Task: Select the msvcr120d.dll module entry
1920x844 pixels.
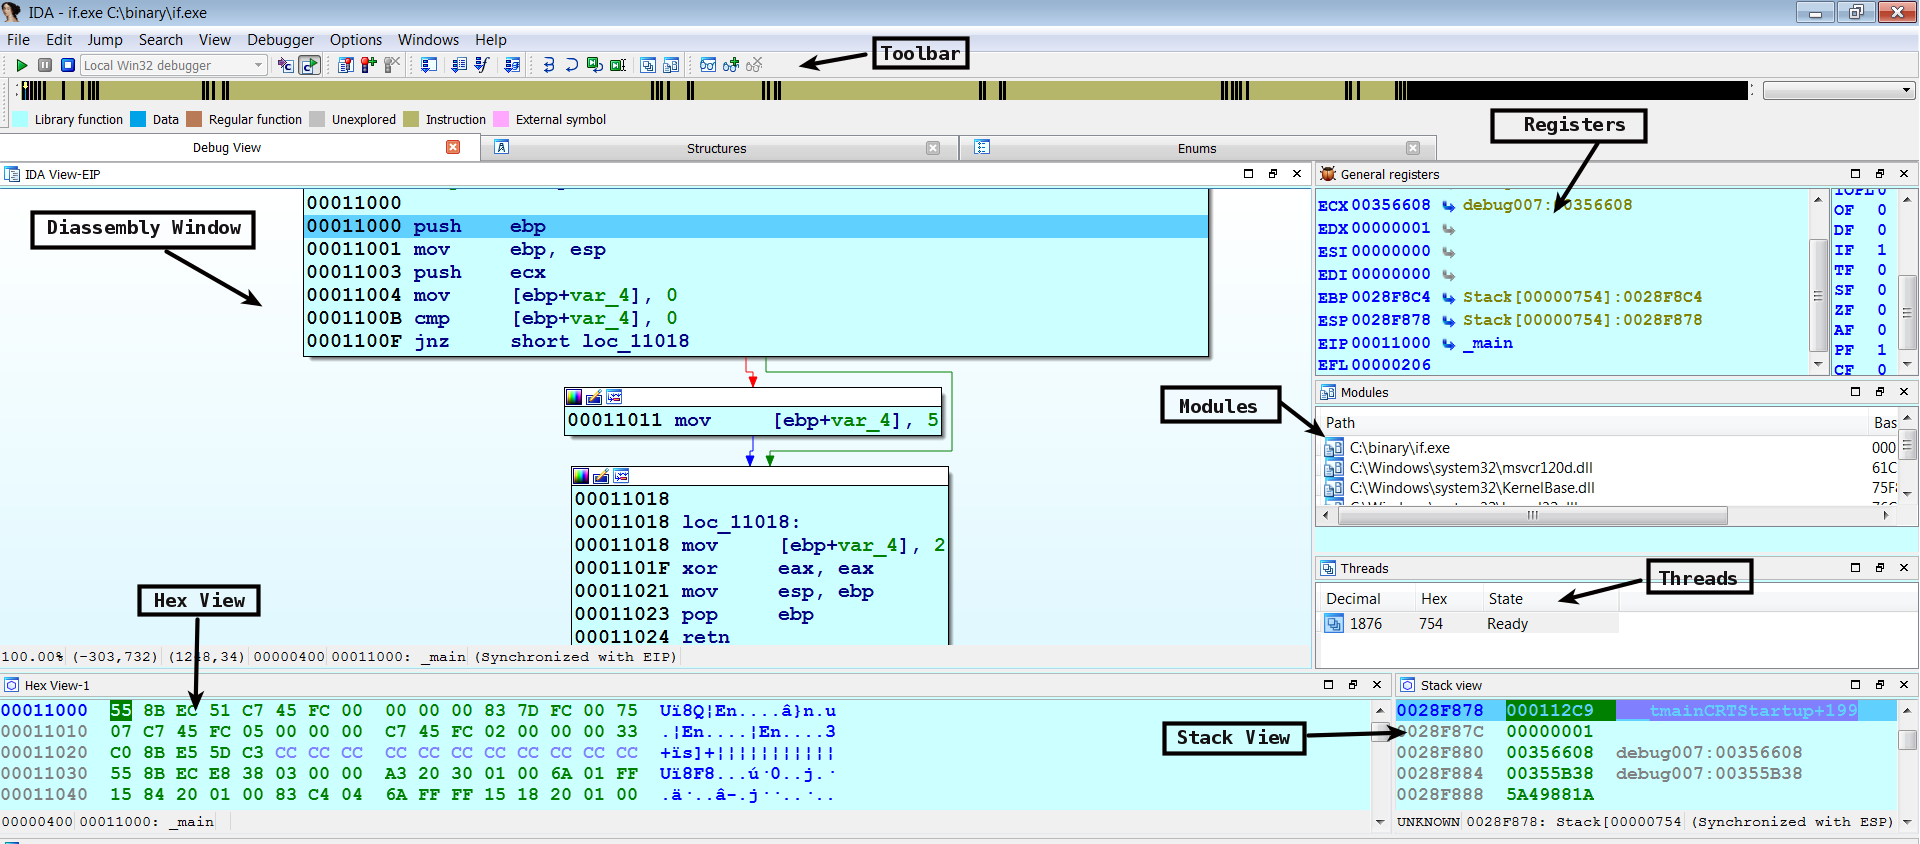Action: tap(1470, 468)
